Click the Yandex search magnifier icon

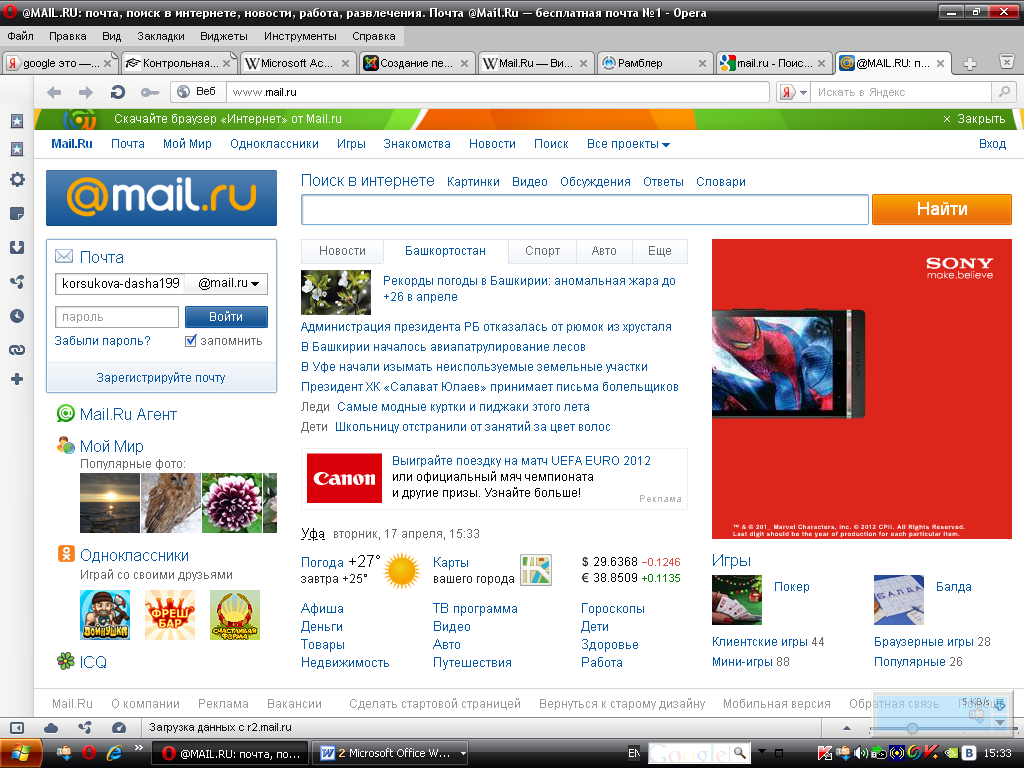click(x=1004, y=92)
